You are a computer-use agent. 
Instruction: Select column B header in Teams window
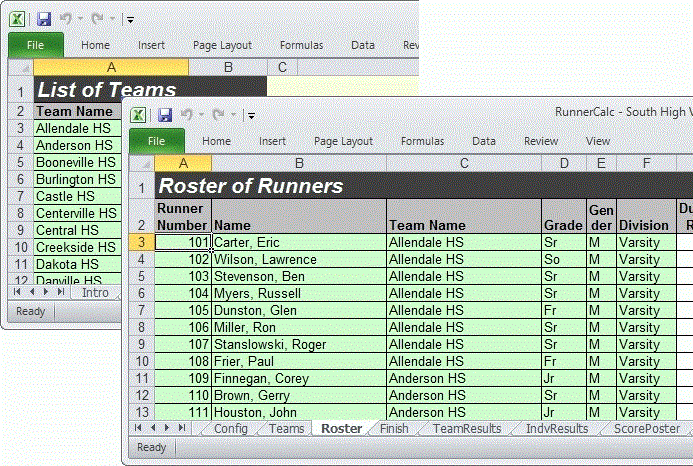228,68
